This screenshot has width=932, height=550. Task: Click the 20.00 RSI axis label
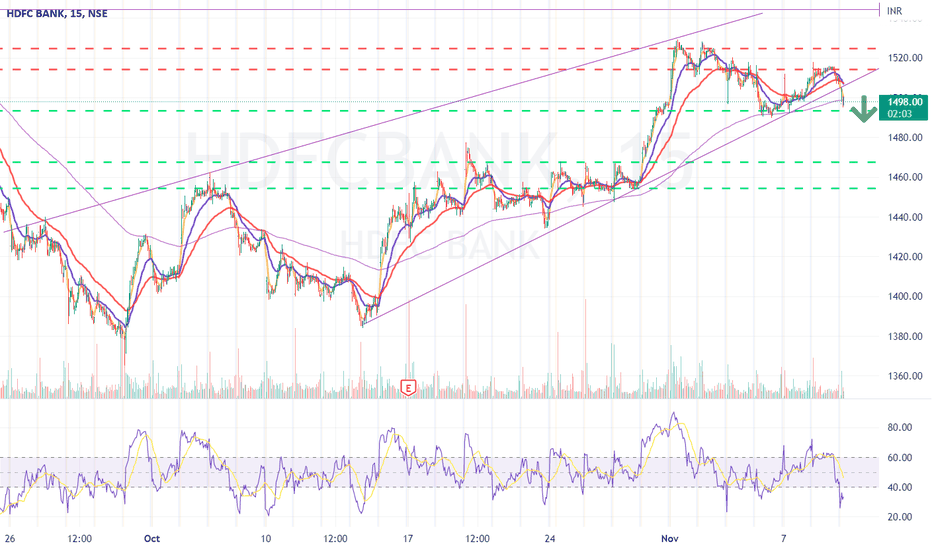point(900,517)
